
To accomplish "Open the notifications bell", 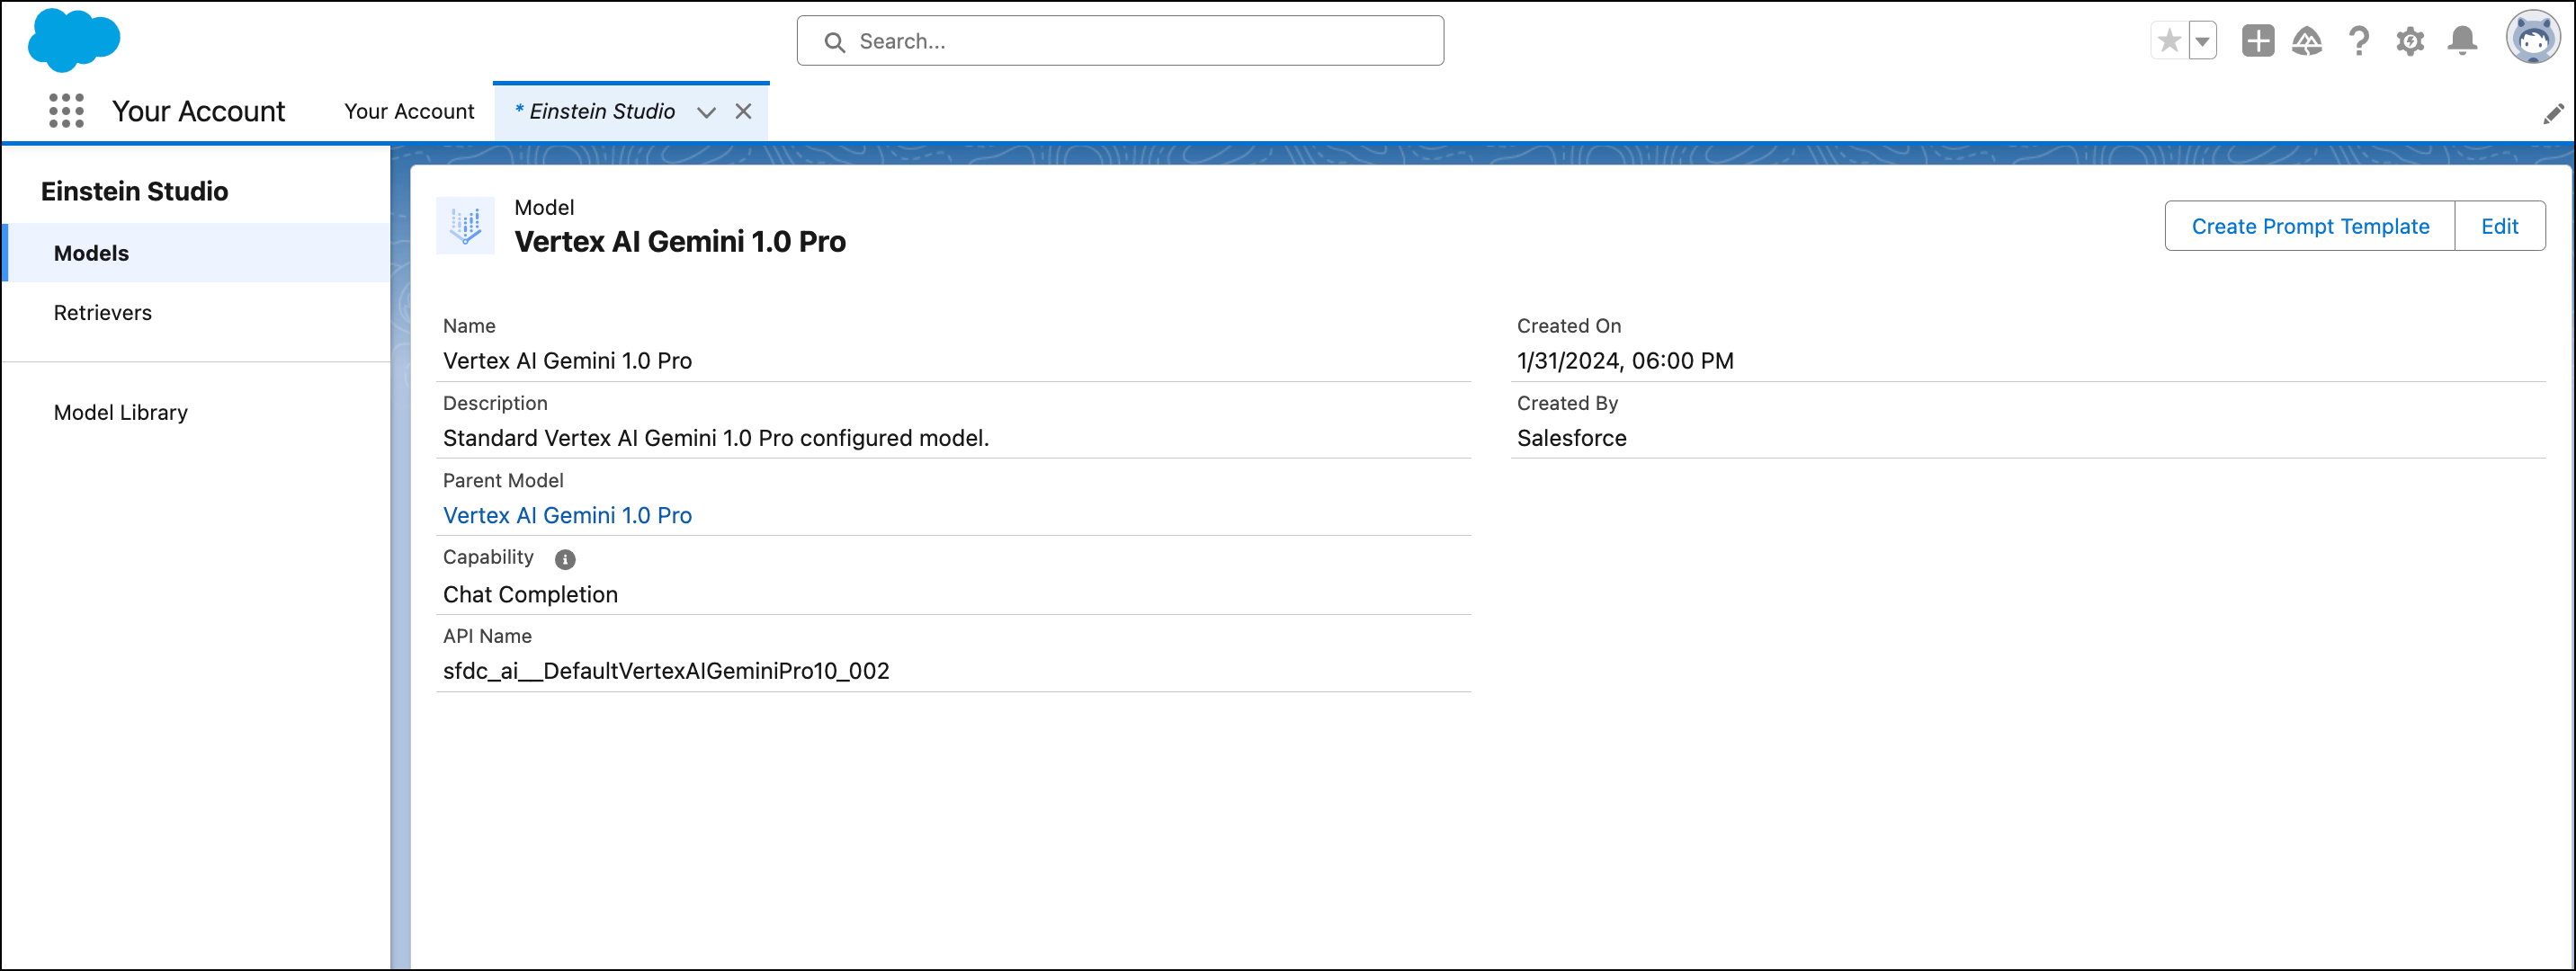I will click(2462, 41).
